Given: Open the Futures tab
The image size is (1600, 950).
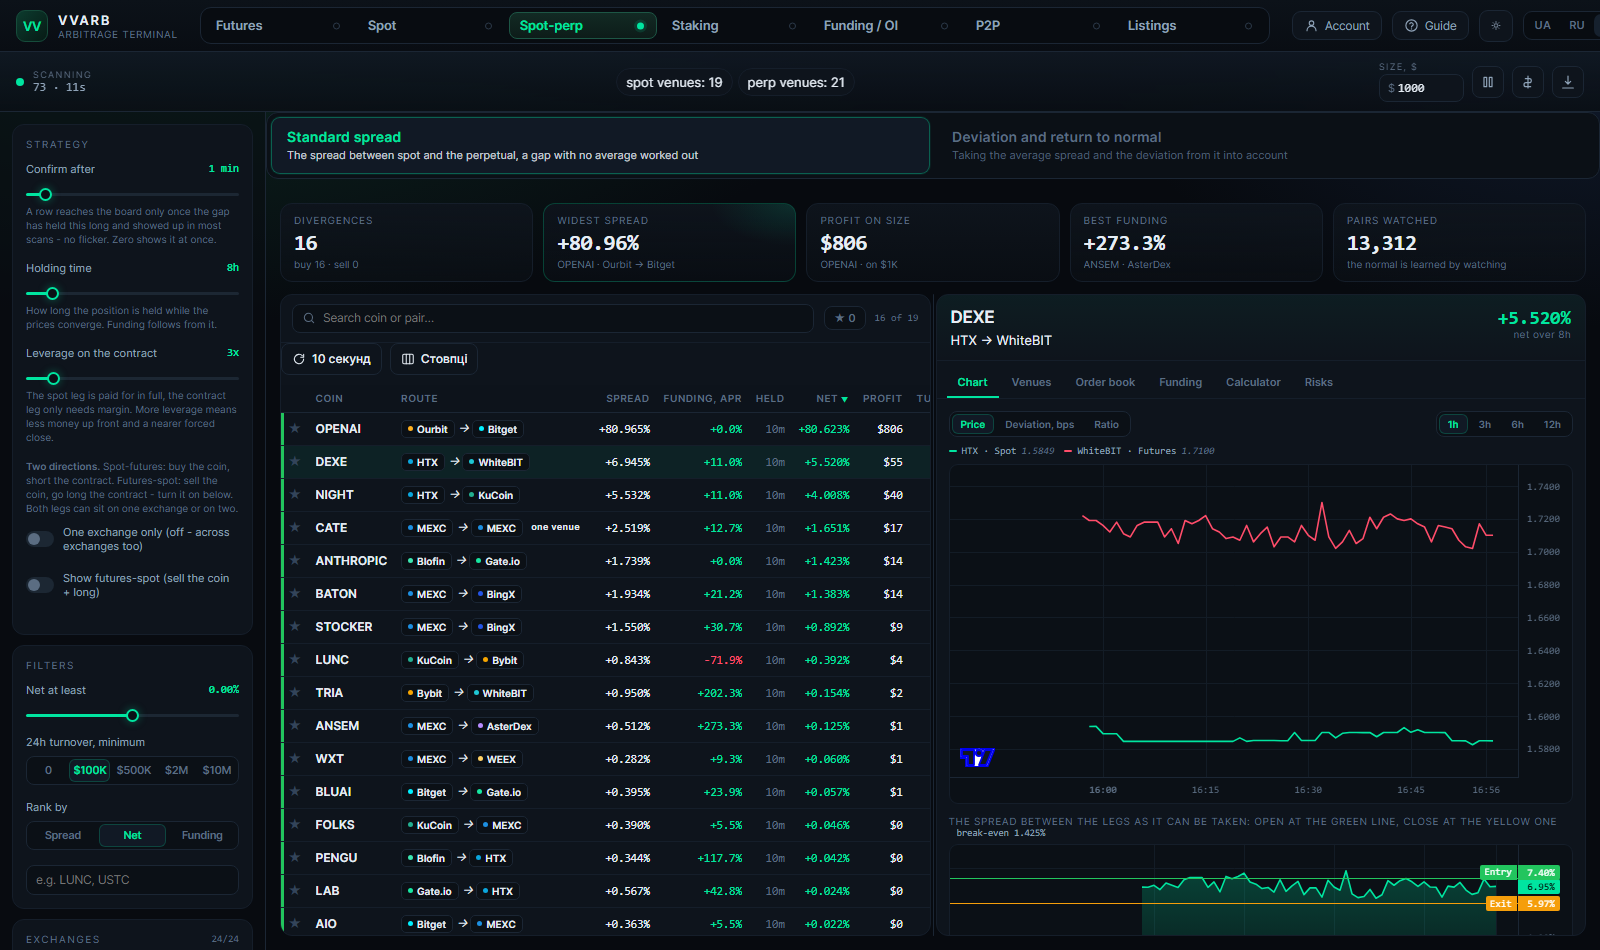Looking at the screenshot, I should [x=279, y=26].
